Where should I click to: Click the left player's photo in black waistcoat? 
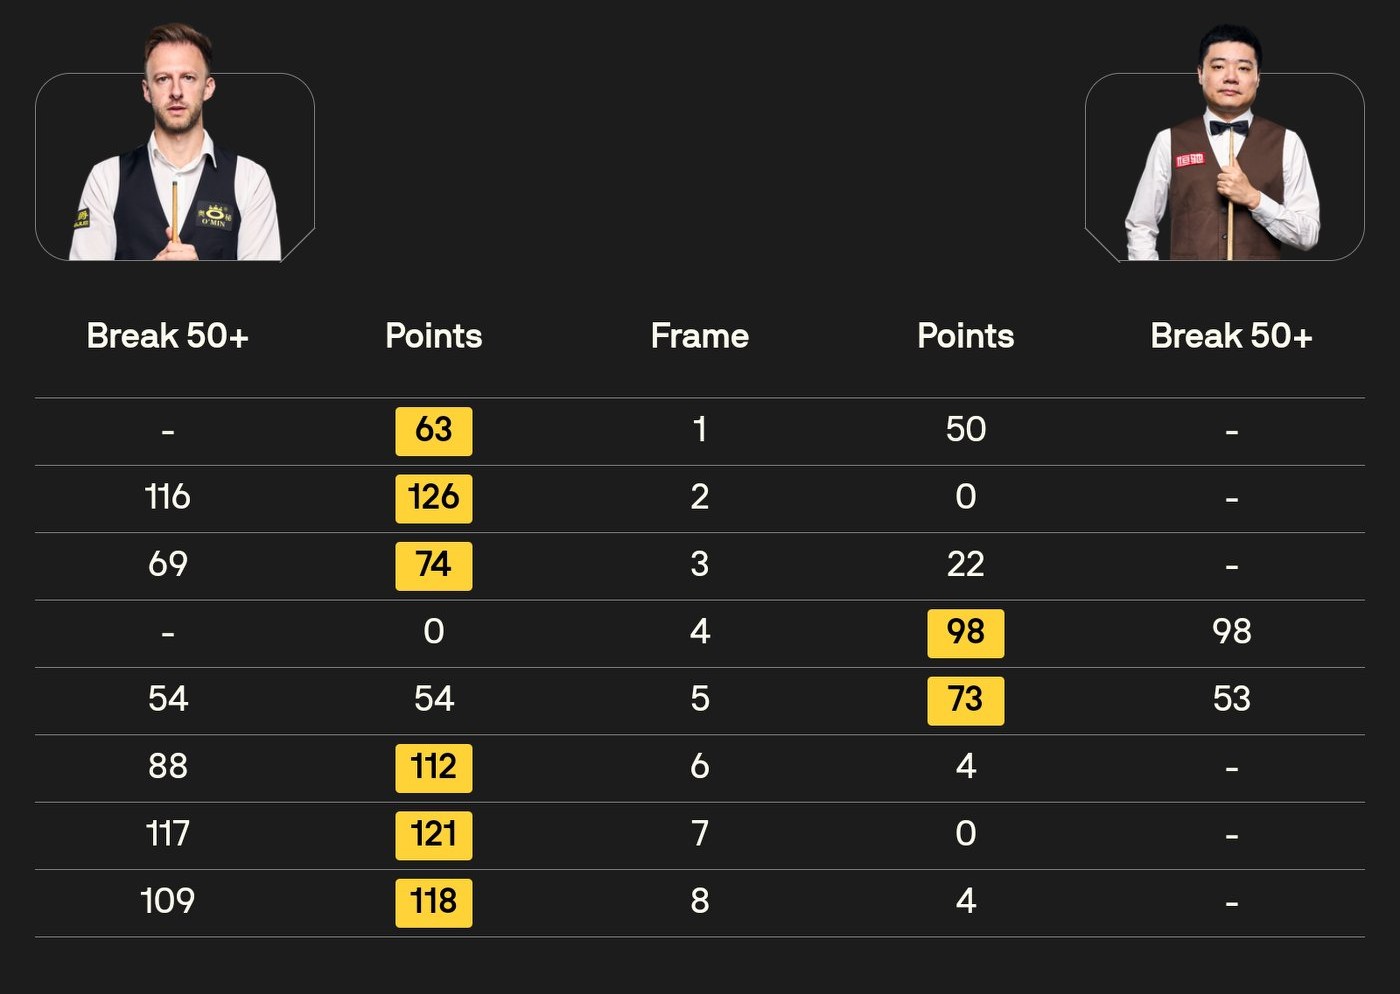176,150
